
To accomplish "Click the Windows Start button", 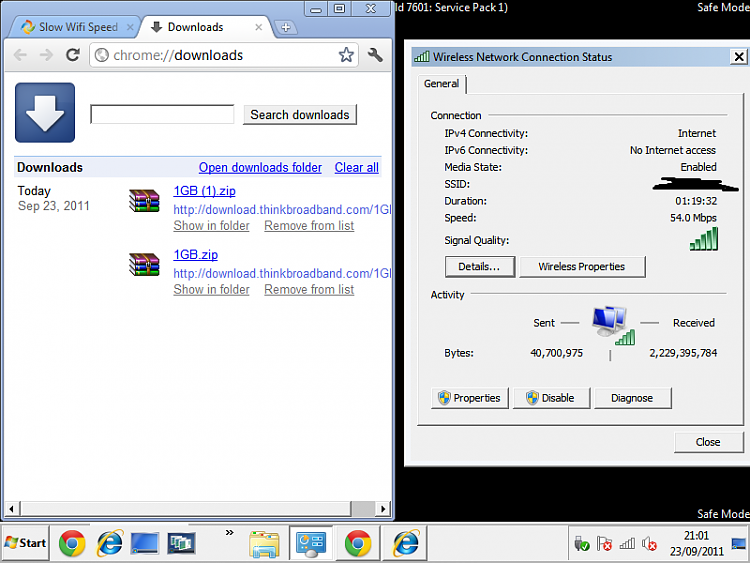I will 25,542.
